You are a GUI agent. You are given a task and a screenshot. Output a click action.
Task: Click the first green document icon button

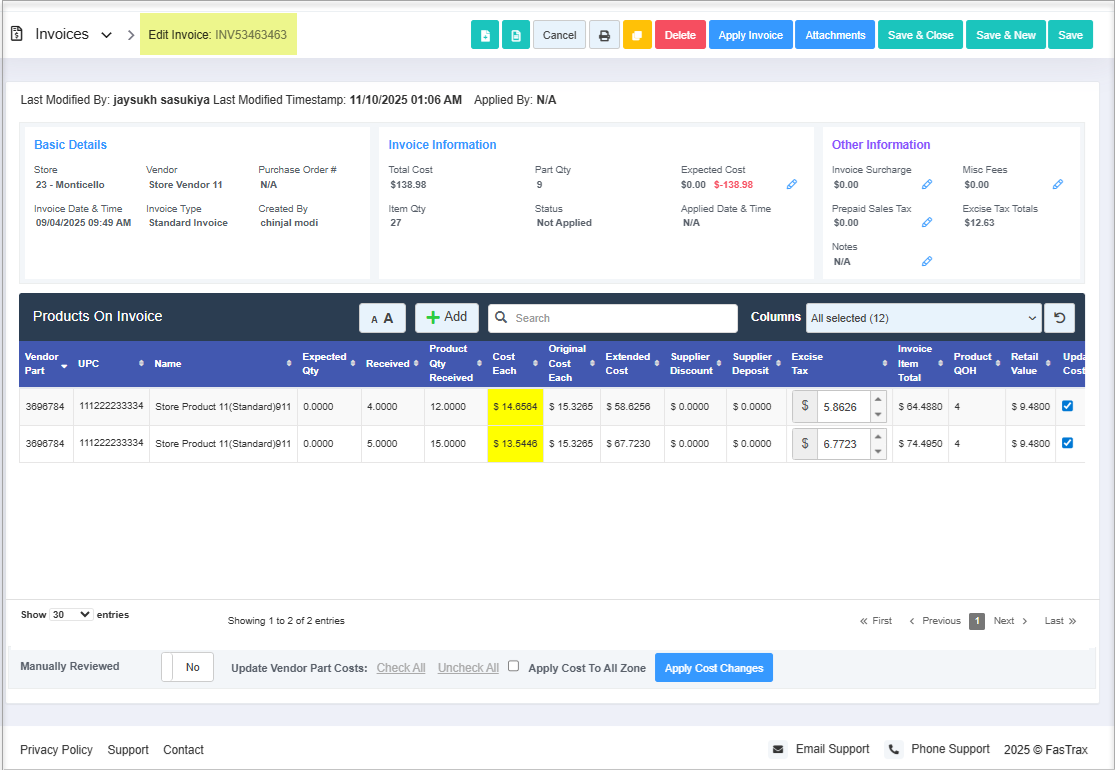point(485,35)
